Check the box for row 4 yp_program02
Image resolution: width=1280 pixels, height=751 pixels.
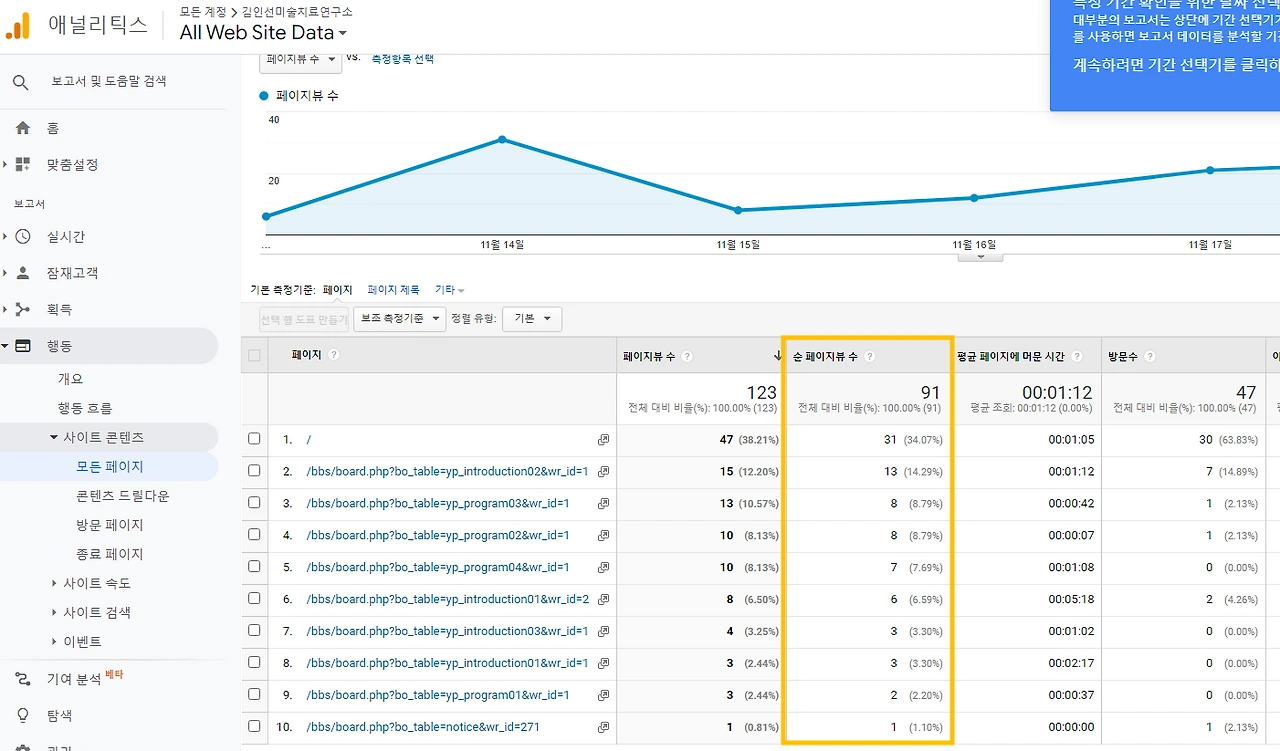[254, 535]
